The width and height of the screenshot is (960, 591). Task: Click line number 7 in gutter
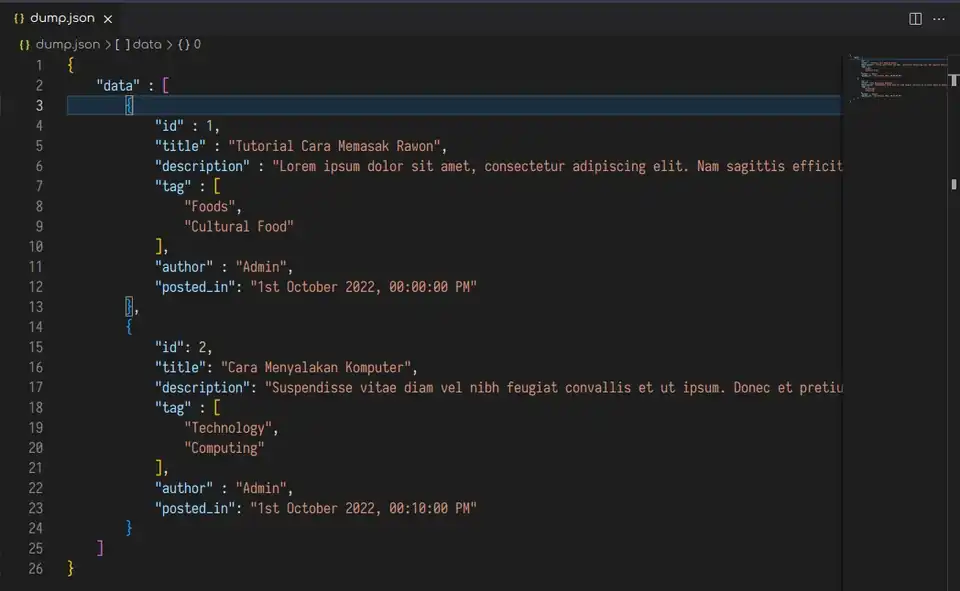click(x=39, y=186)
